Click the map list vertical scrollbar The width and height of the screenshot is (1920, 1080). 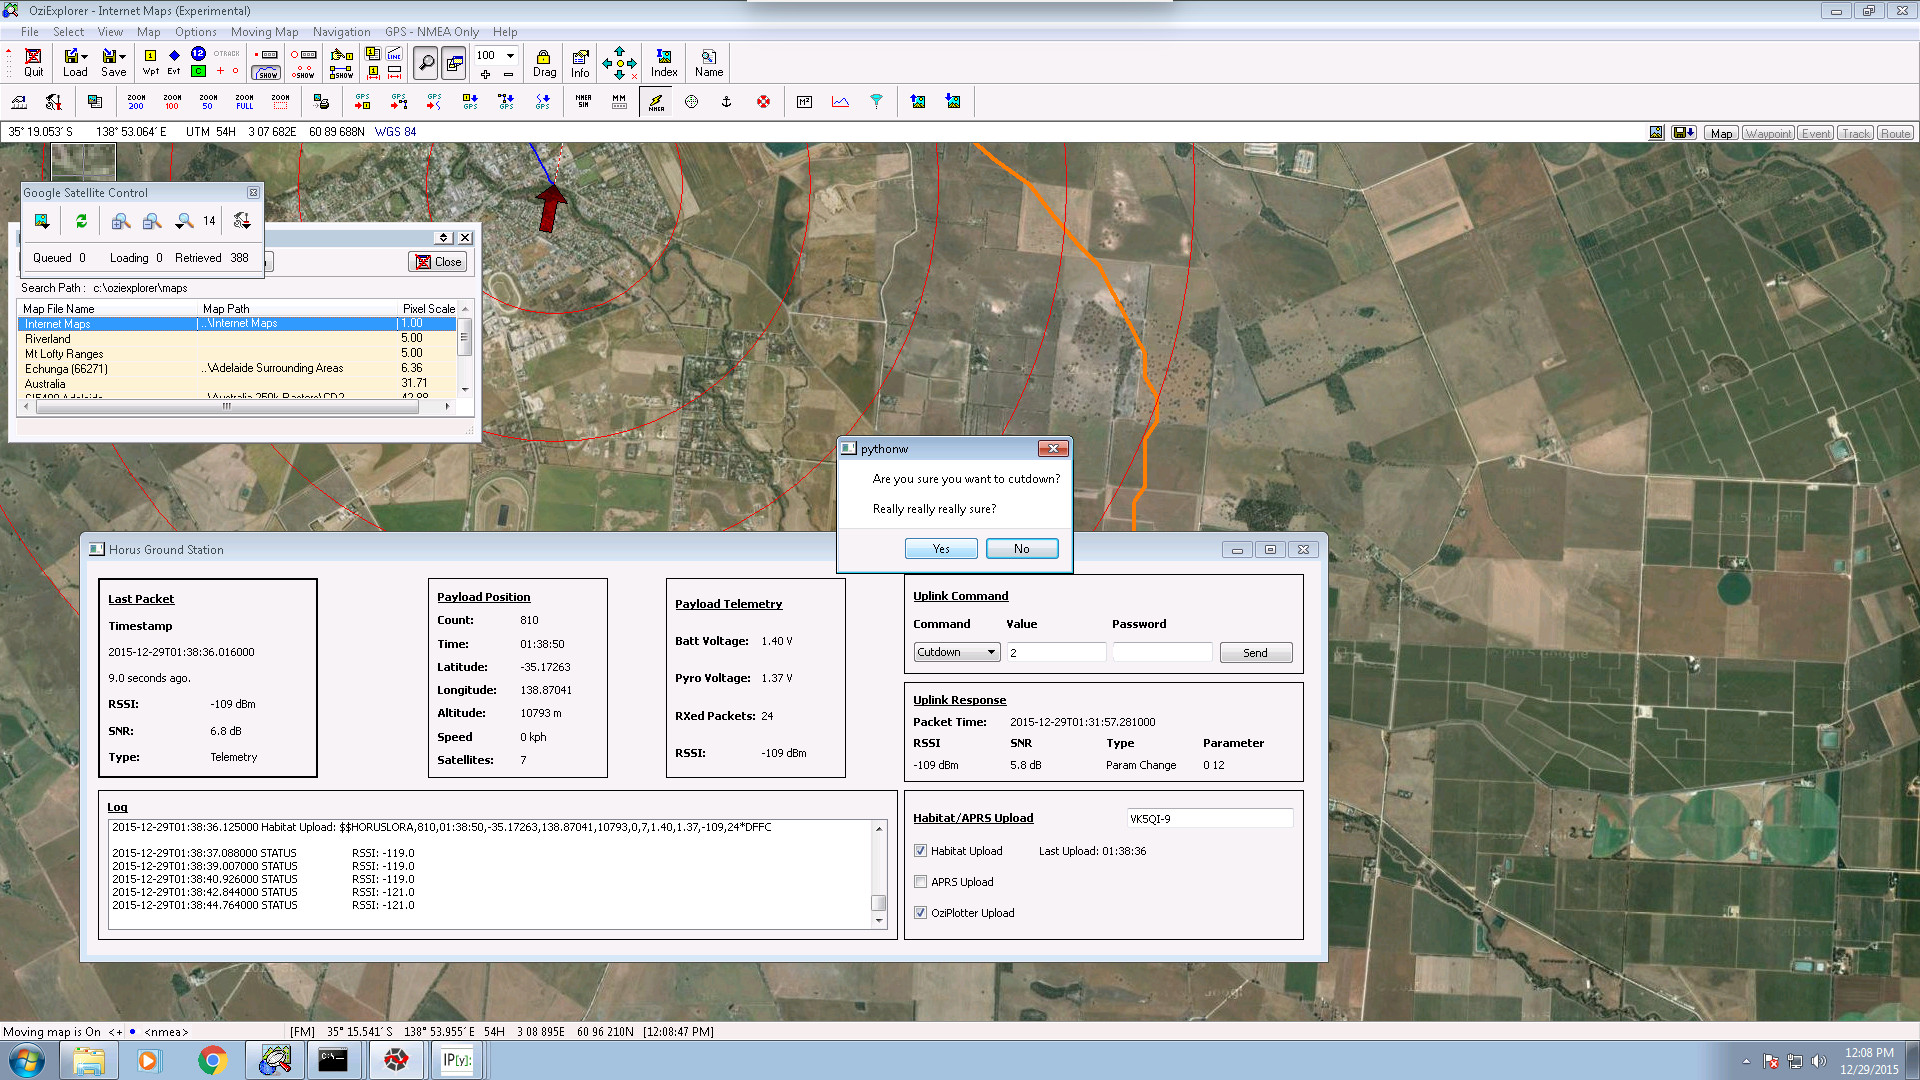point(464,350)
